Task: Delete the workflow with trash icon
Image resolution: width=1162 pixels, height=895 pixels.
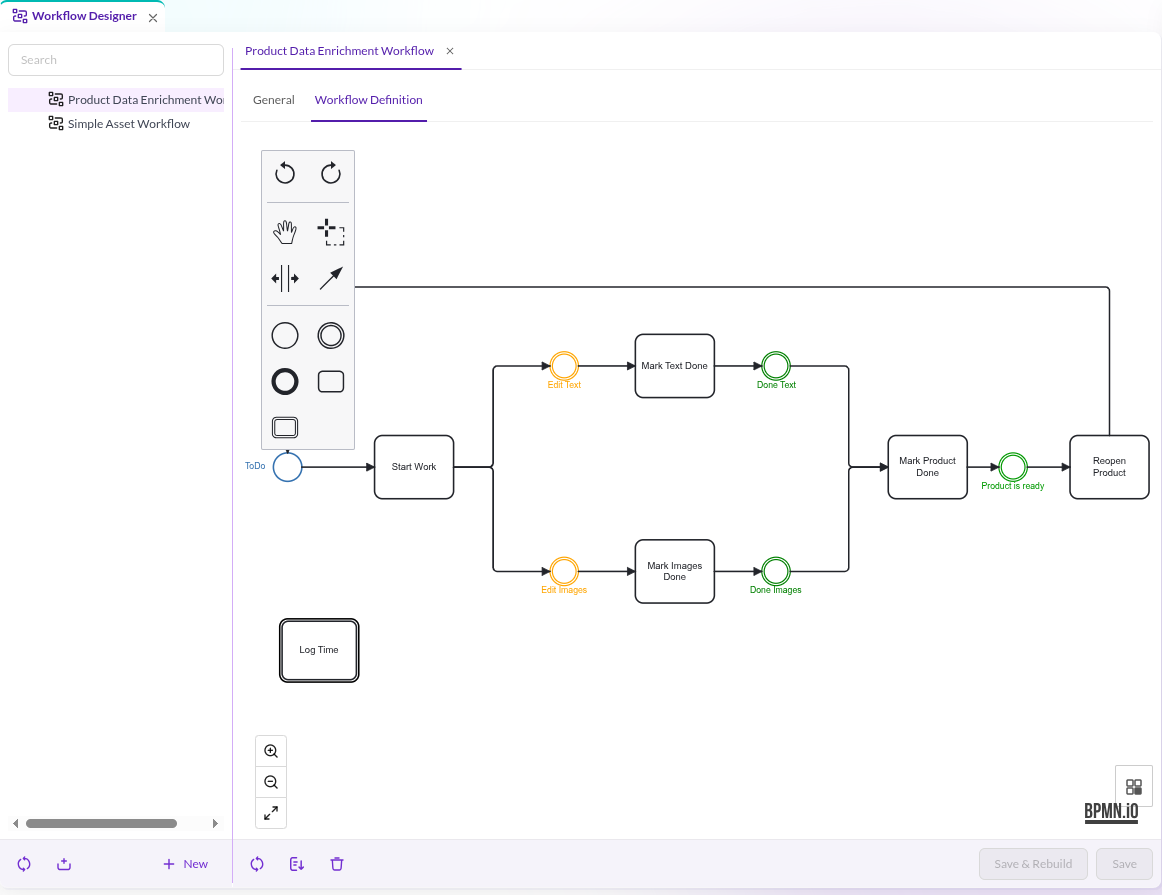Action: (x=336, y=864)
